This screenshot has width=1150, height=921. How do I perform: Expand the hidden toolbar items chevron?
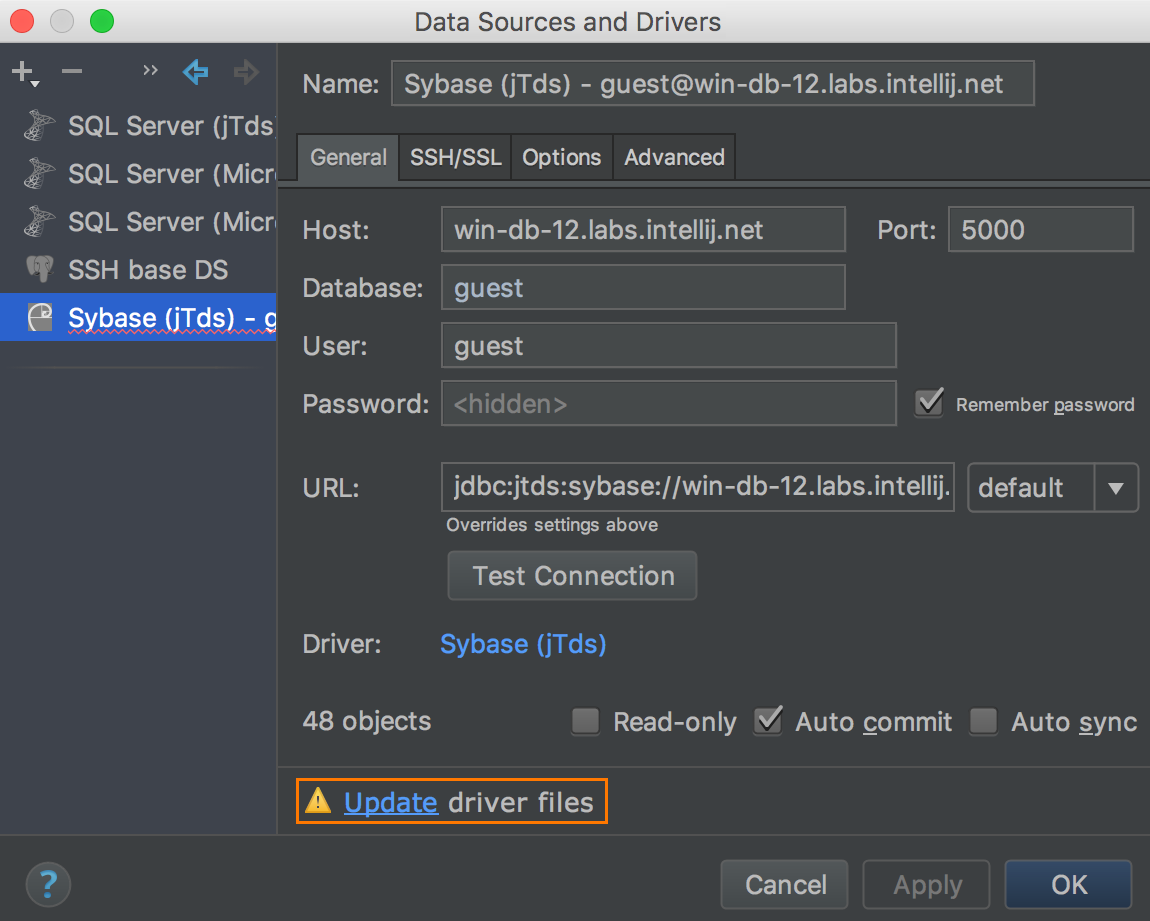tap(150, 70)
